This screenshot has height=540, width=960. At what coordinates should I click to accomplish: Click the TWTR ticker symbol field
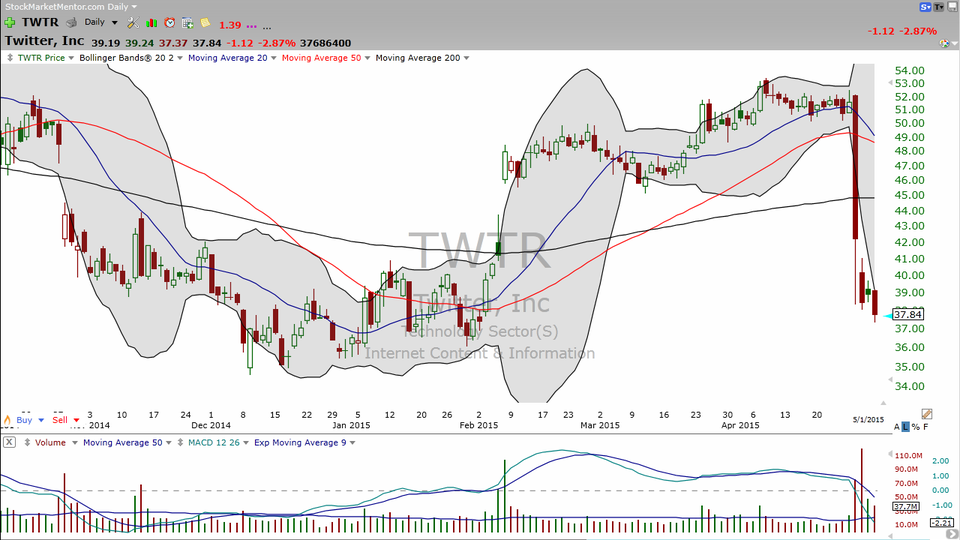coord(40,23)
